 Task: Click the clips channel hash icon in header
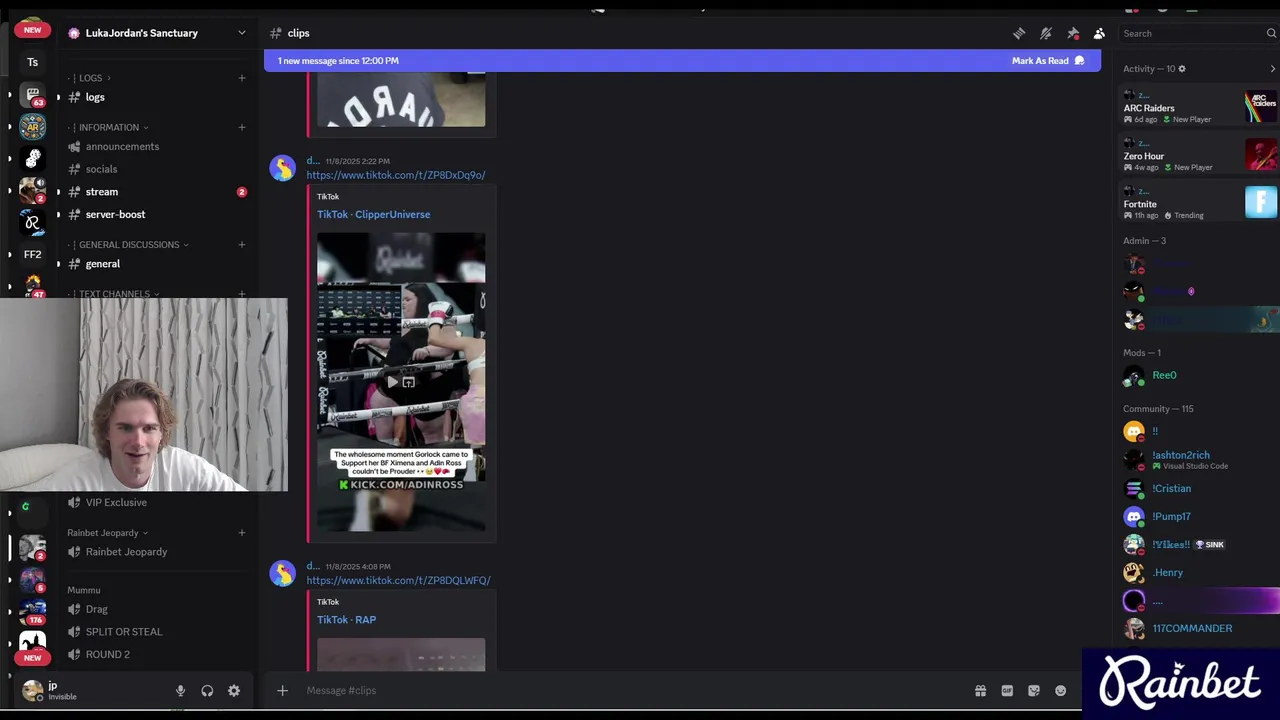pos(276,33)
